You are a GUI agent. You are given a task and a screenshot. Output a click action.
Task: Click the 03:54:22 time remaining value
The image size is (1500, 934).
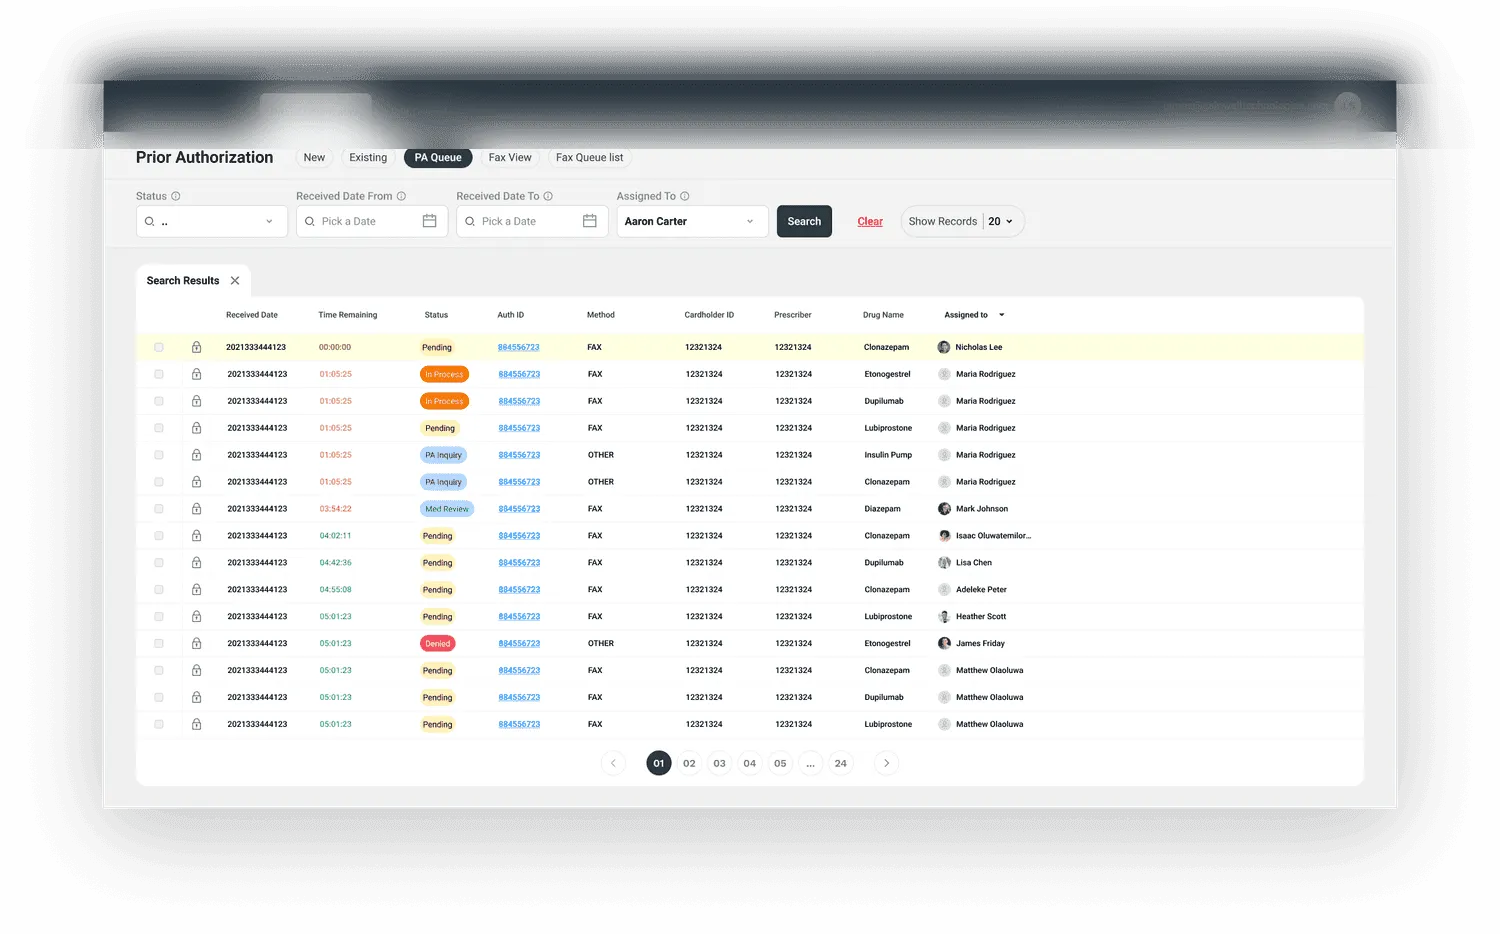point(336,509)
